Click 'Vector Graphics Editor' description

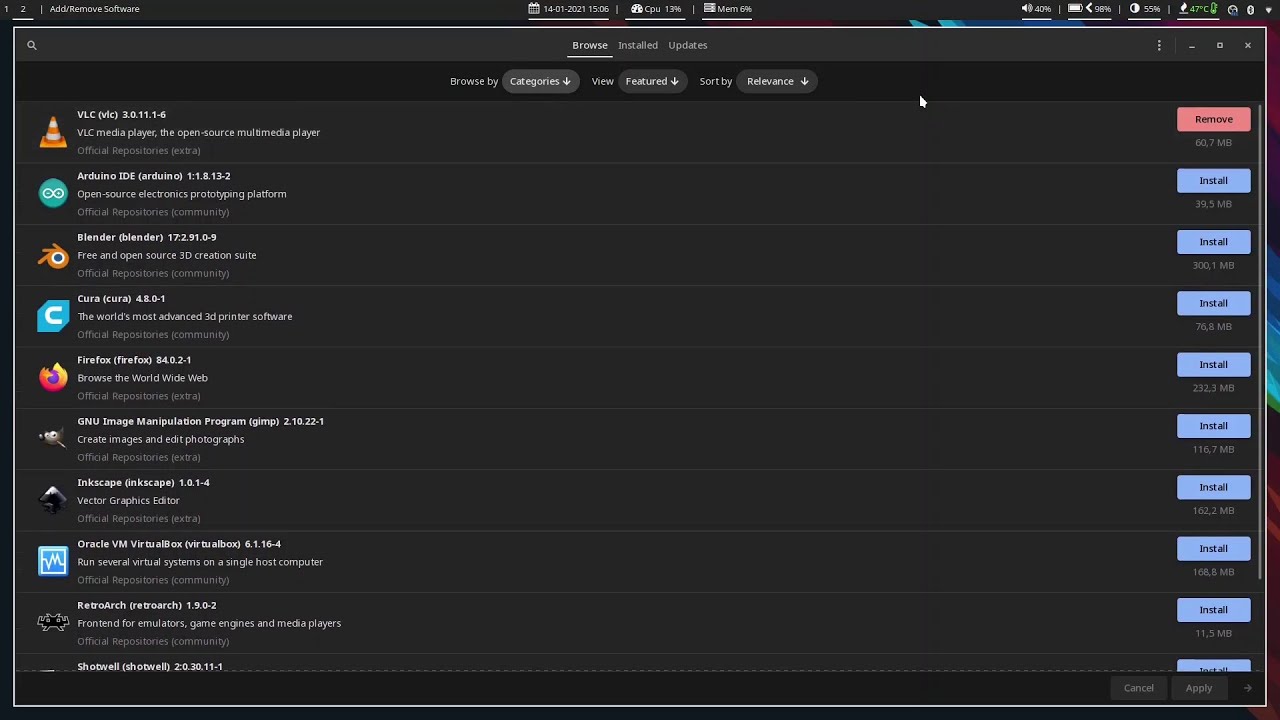[128, 500]
